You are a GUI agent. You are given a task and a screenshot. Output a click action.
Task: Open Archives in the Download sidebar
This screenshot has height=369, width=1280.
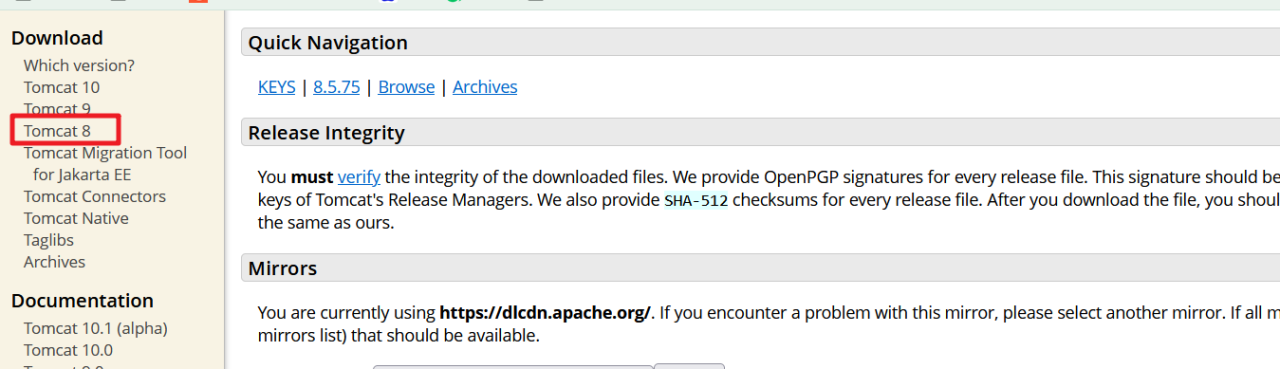(55, 262)
